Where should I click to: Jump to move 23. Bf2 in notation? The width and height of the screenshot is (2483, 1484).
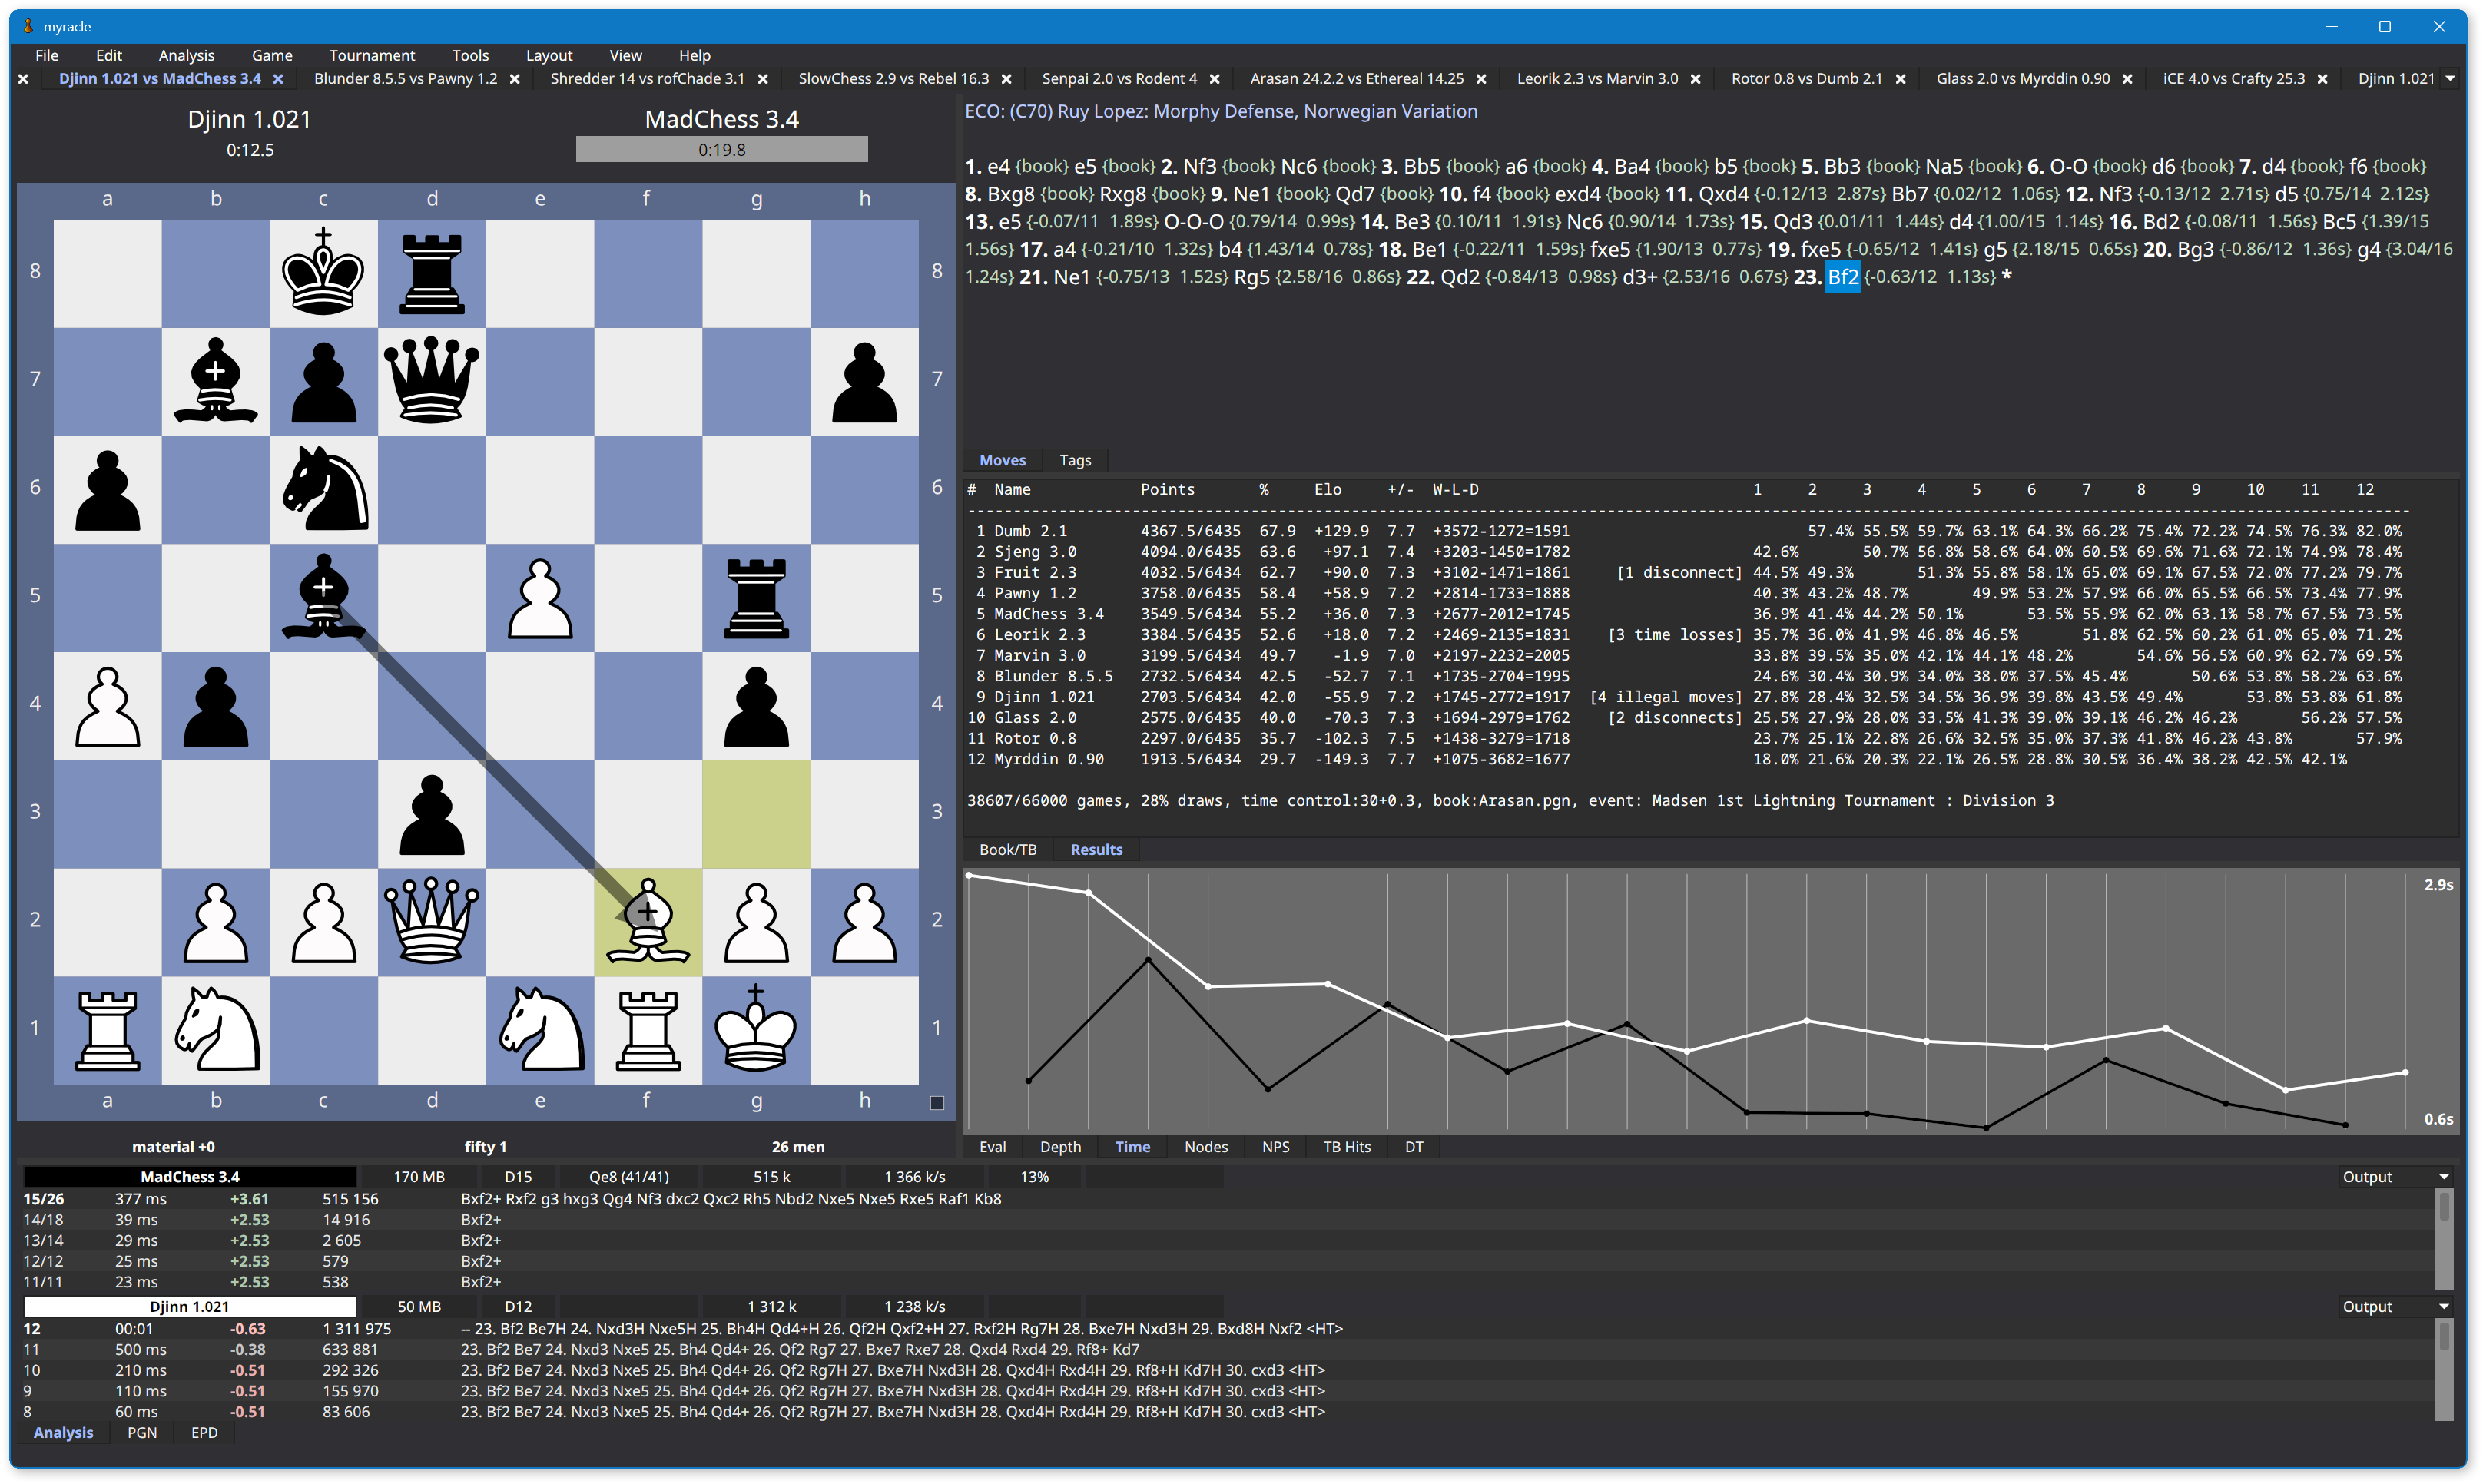(1842, 277)
